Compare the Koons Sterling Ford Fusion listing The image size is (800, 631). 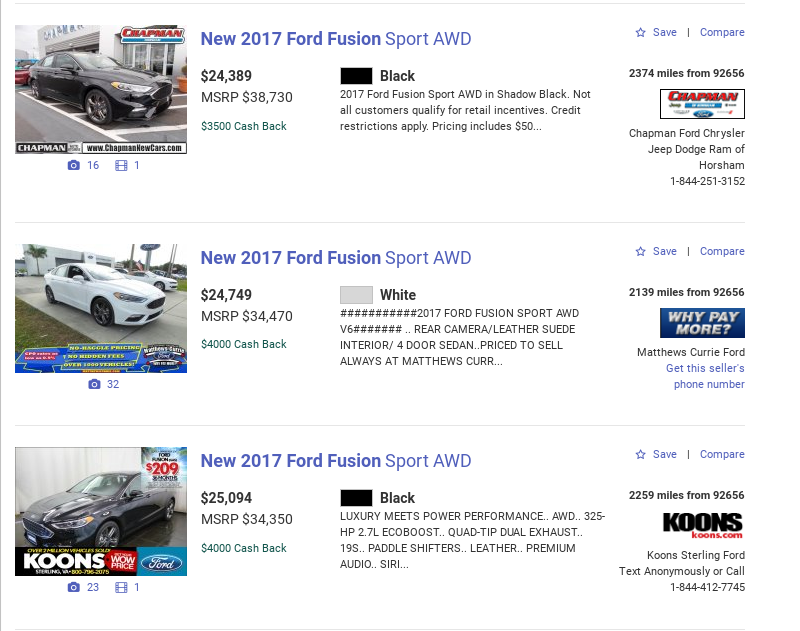point(722,455)
